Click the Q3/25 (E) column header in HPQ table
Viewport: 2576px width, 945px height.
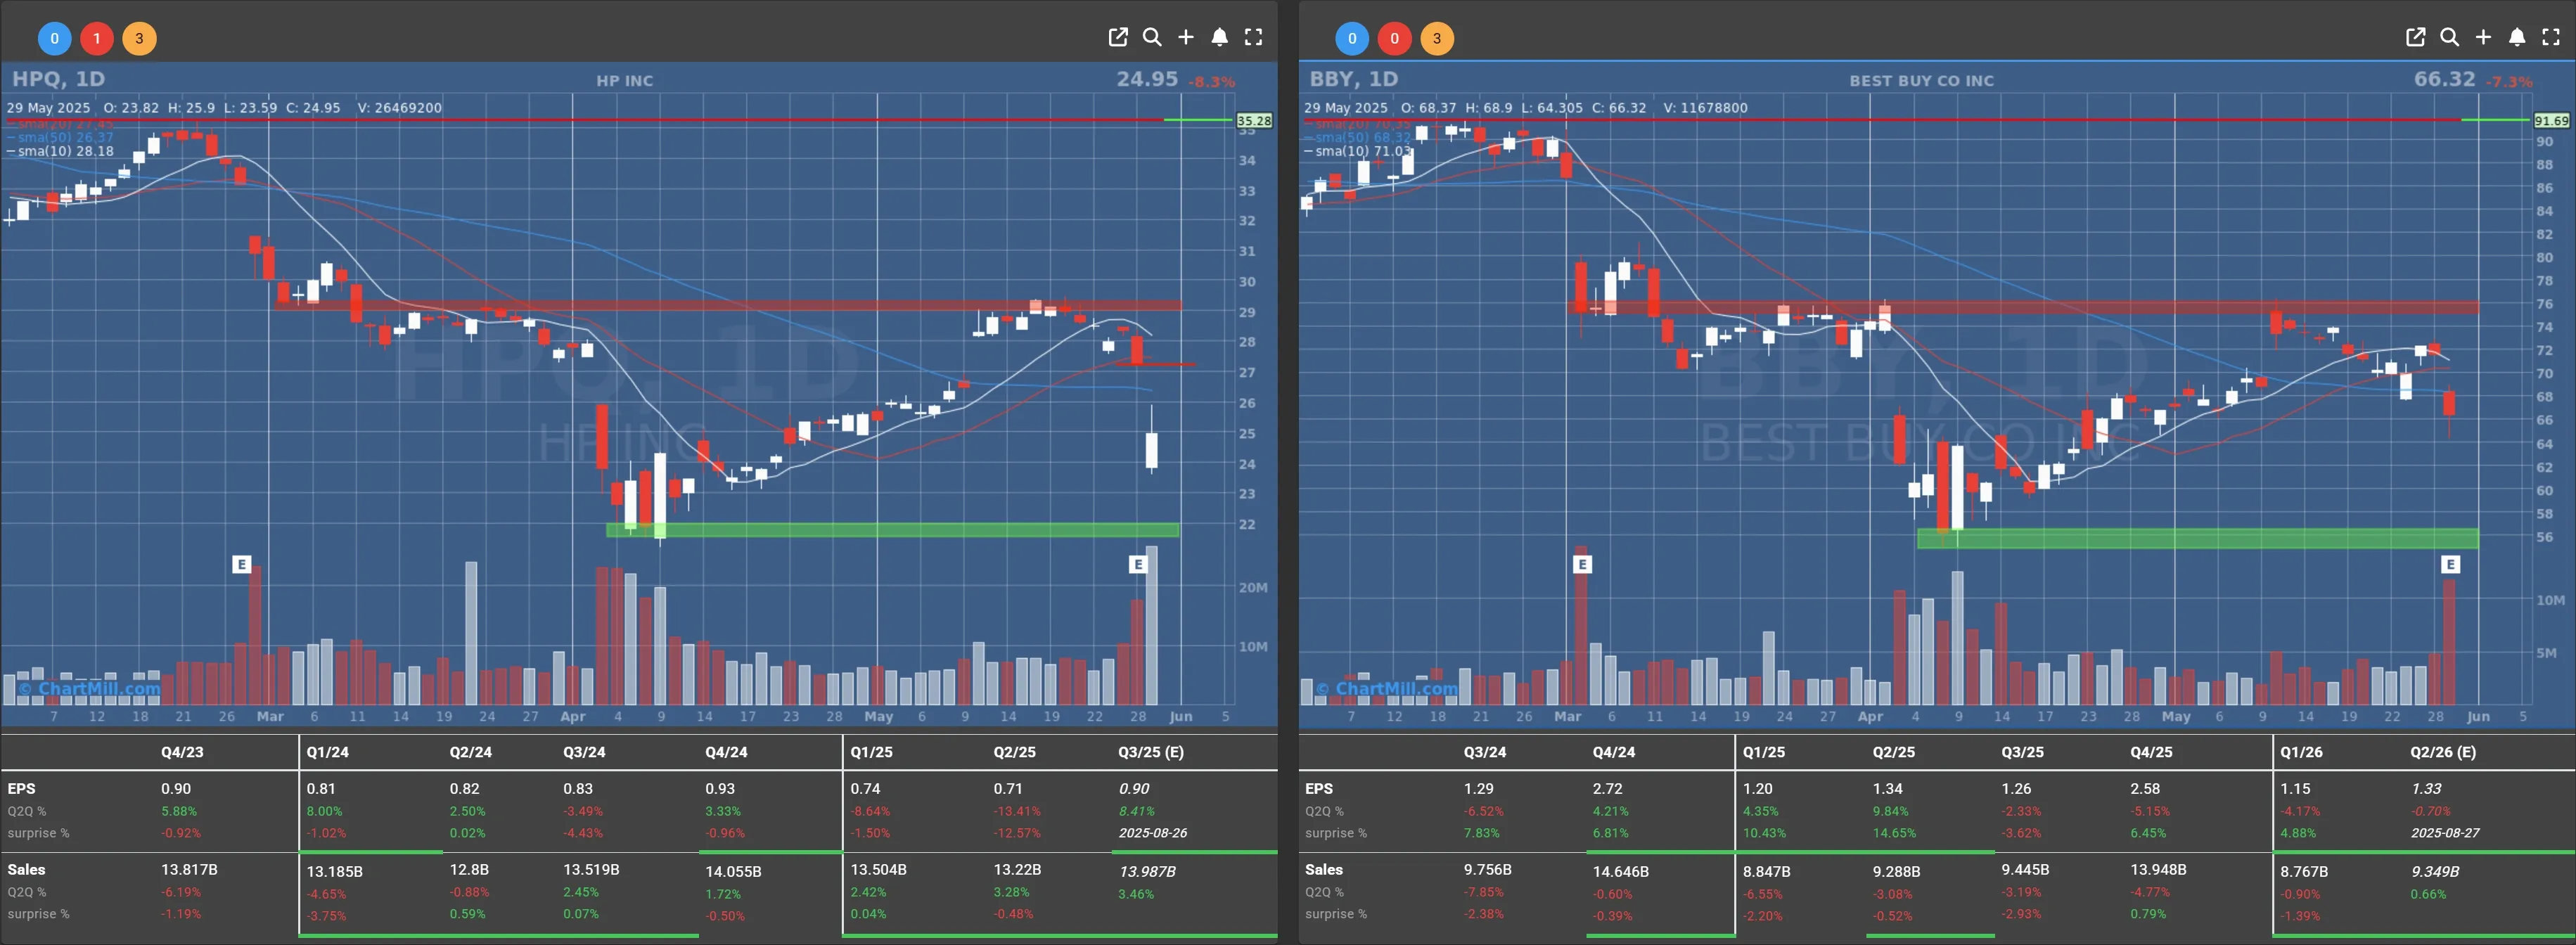pyautogui.click(x=1150, y=752)
